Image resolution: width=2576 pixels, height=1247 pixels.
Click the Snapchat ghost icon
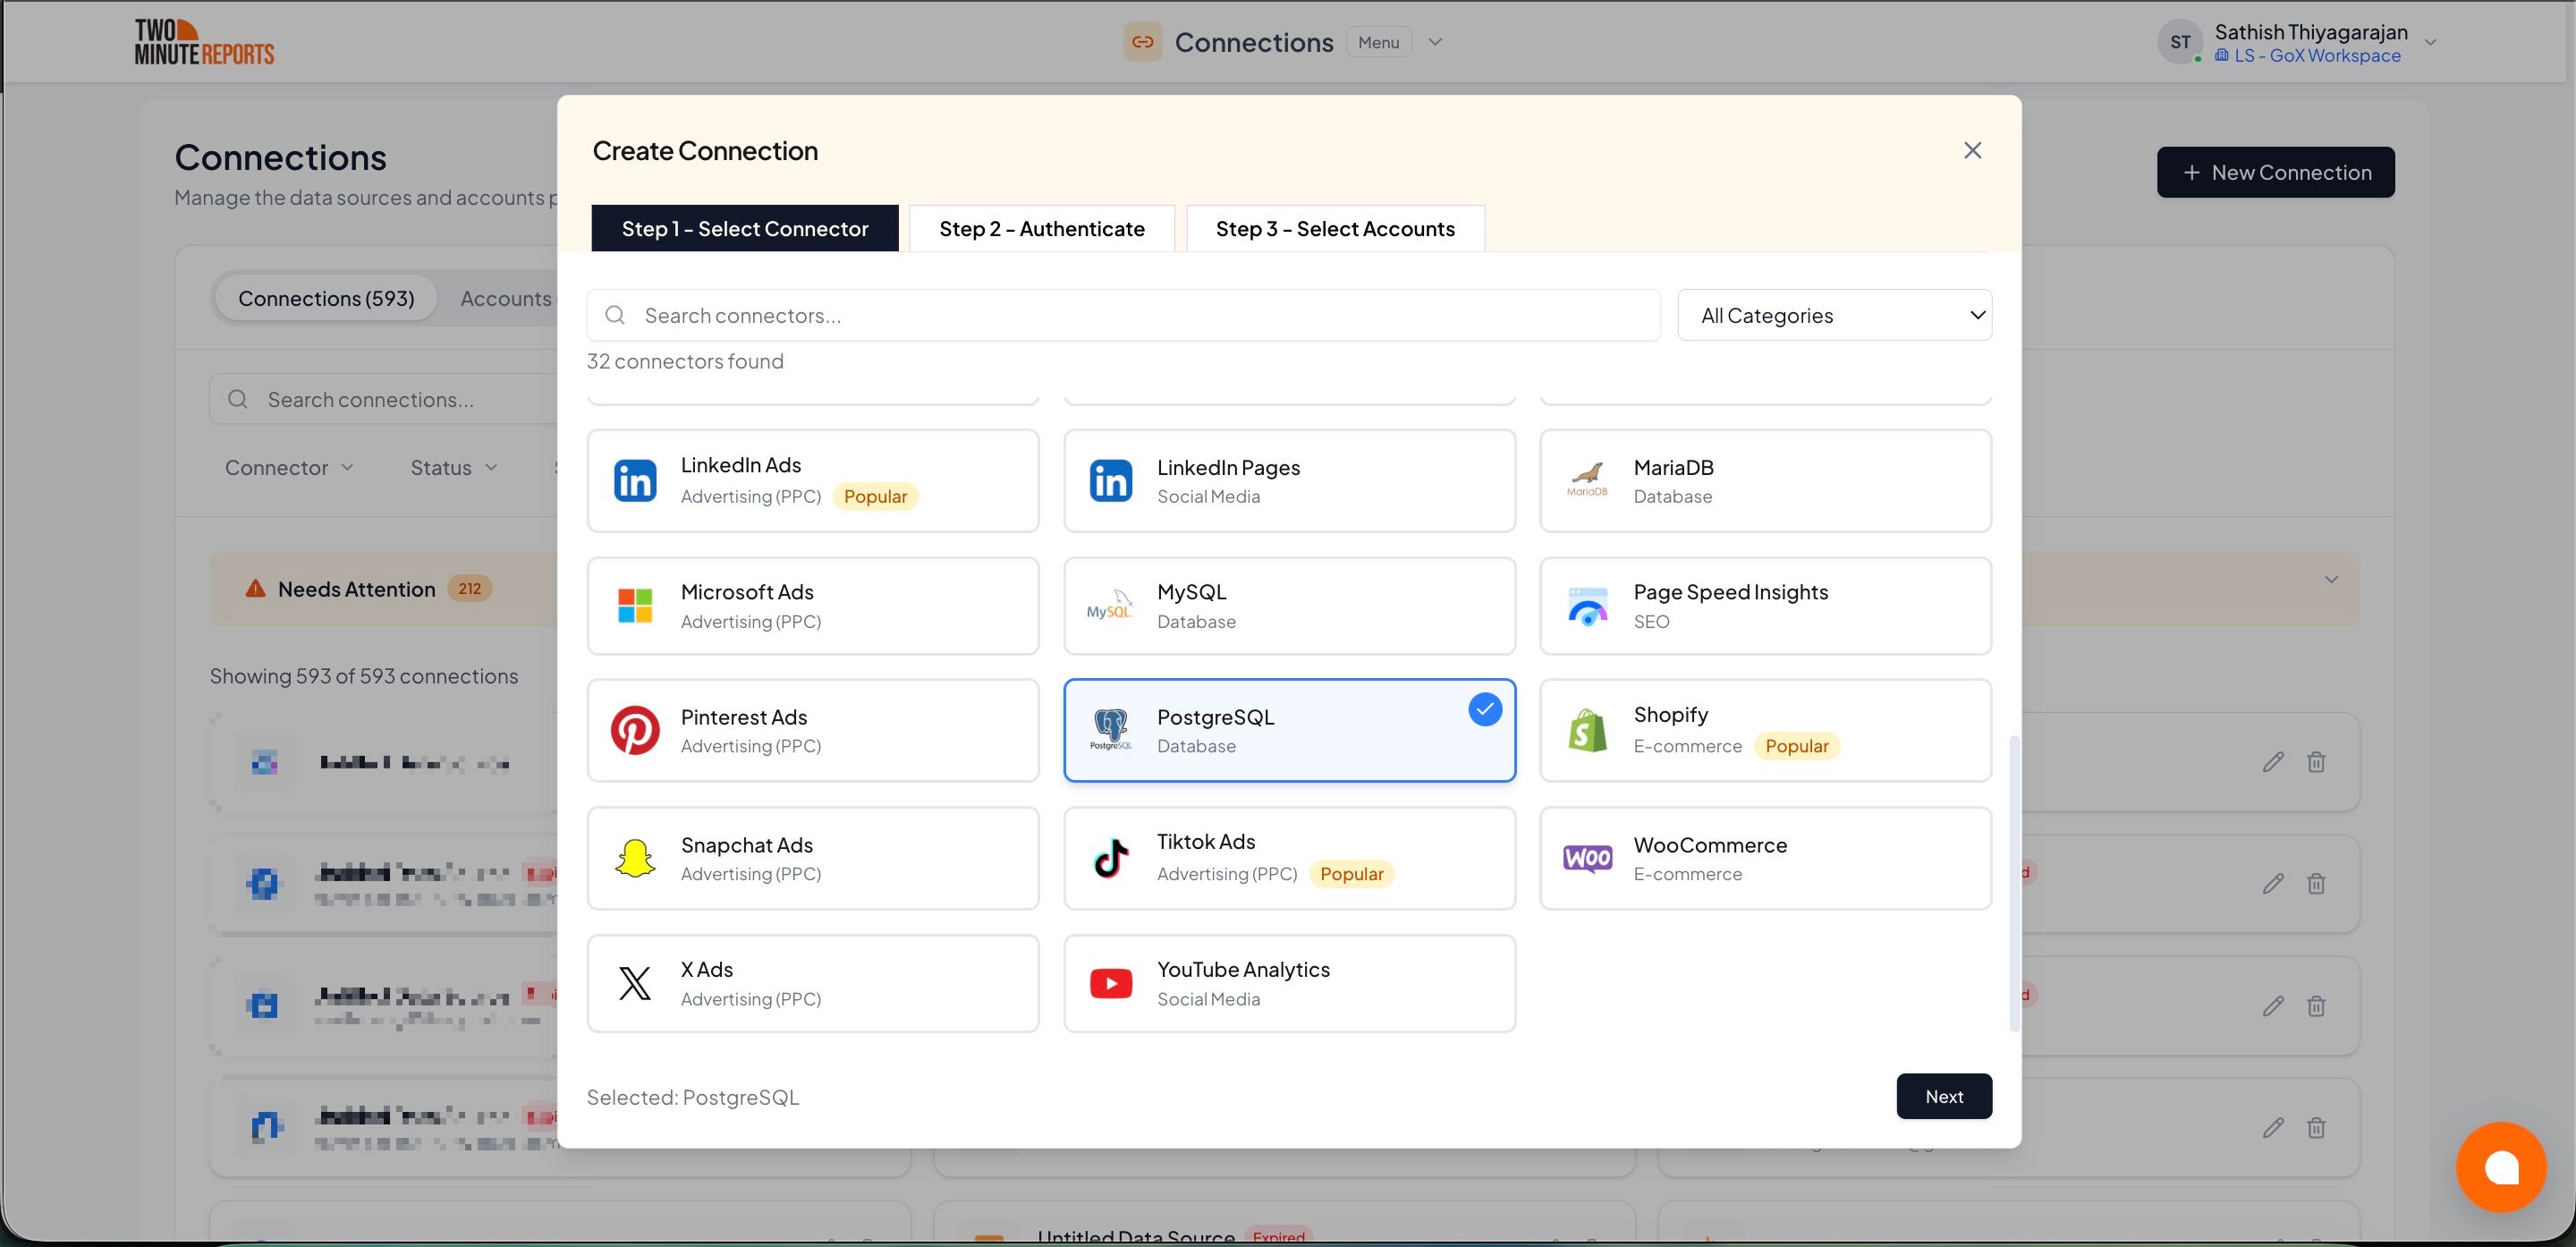point(635,858)
